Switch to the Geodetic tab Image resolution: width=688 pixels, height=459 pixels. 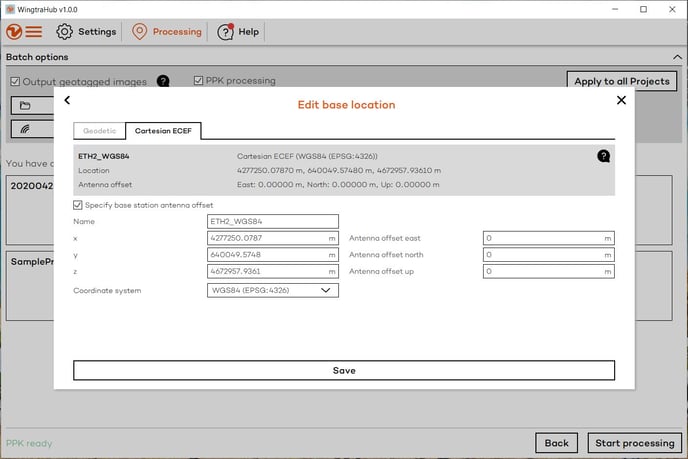click(99, 131)
